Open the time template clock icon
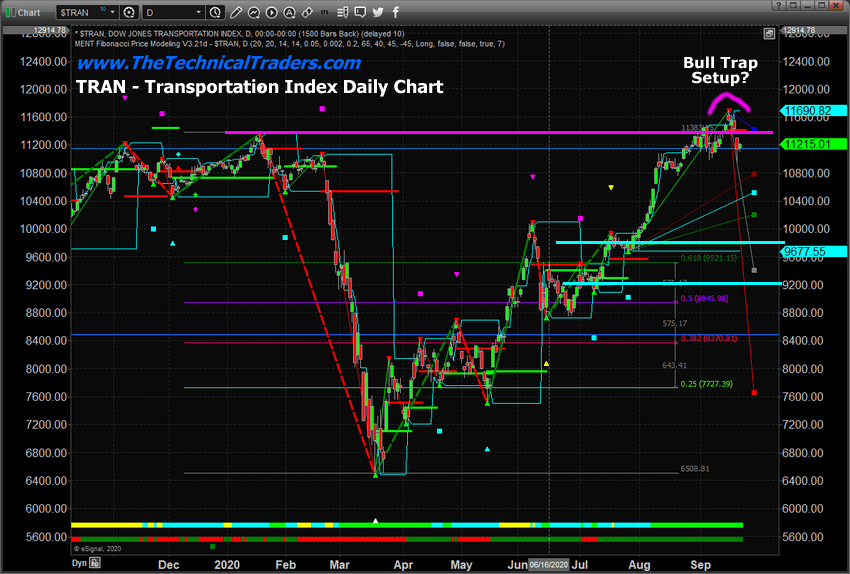Image resolution: width=850 pixels, height=574 pixels. 215,12
